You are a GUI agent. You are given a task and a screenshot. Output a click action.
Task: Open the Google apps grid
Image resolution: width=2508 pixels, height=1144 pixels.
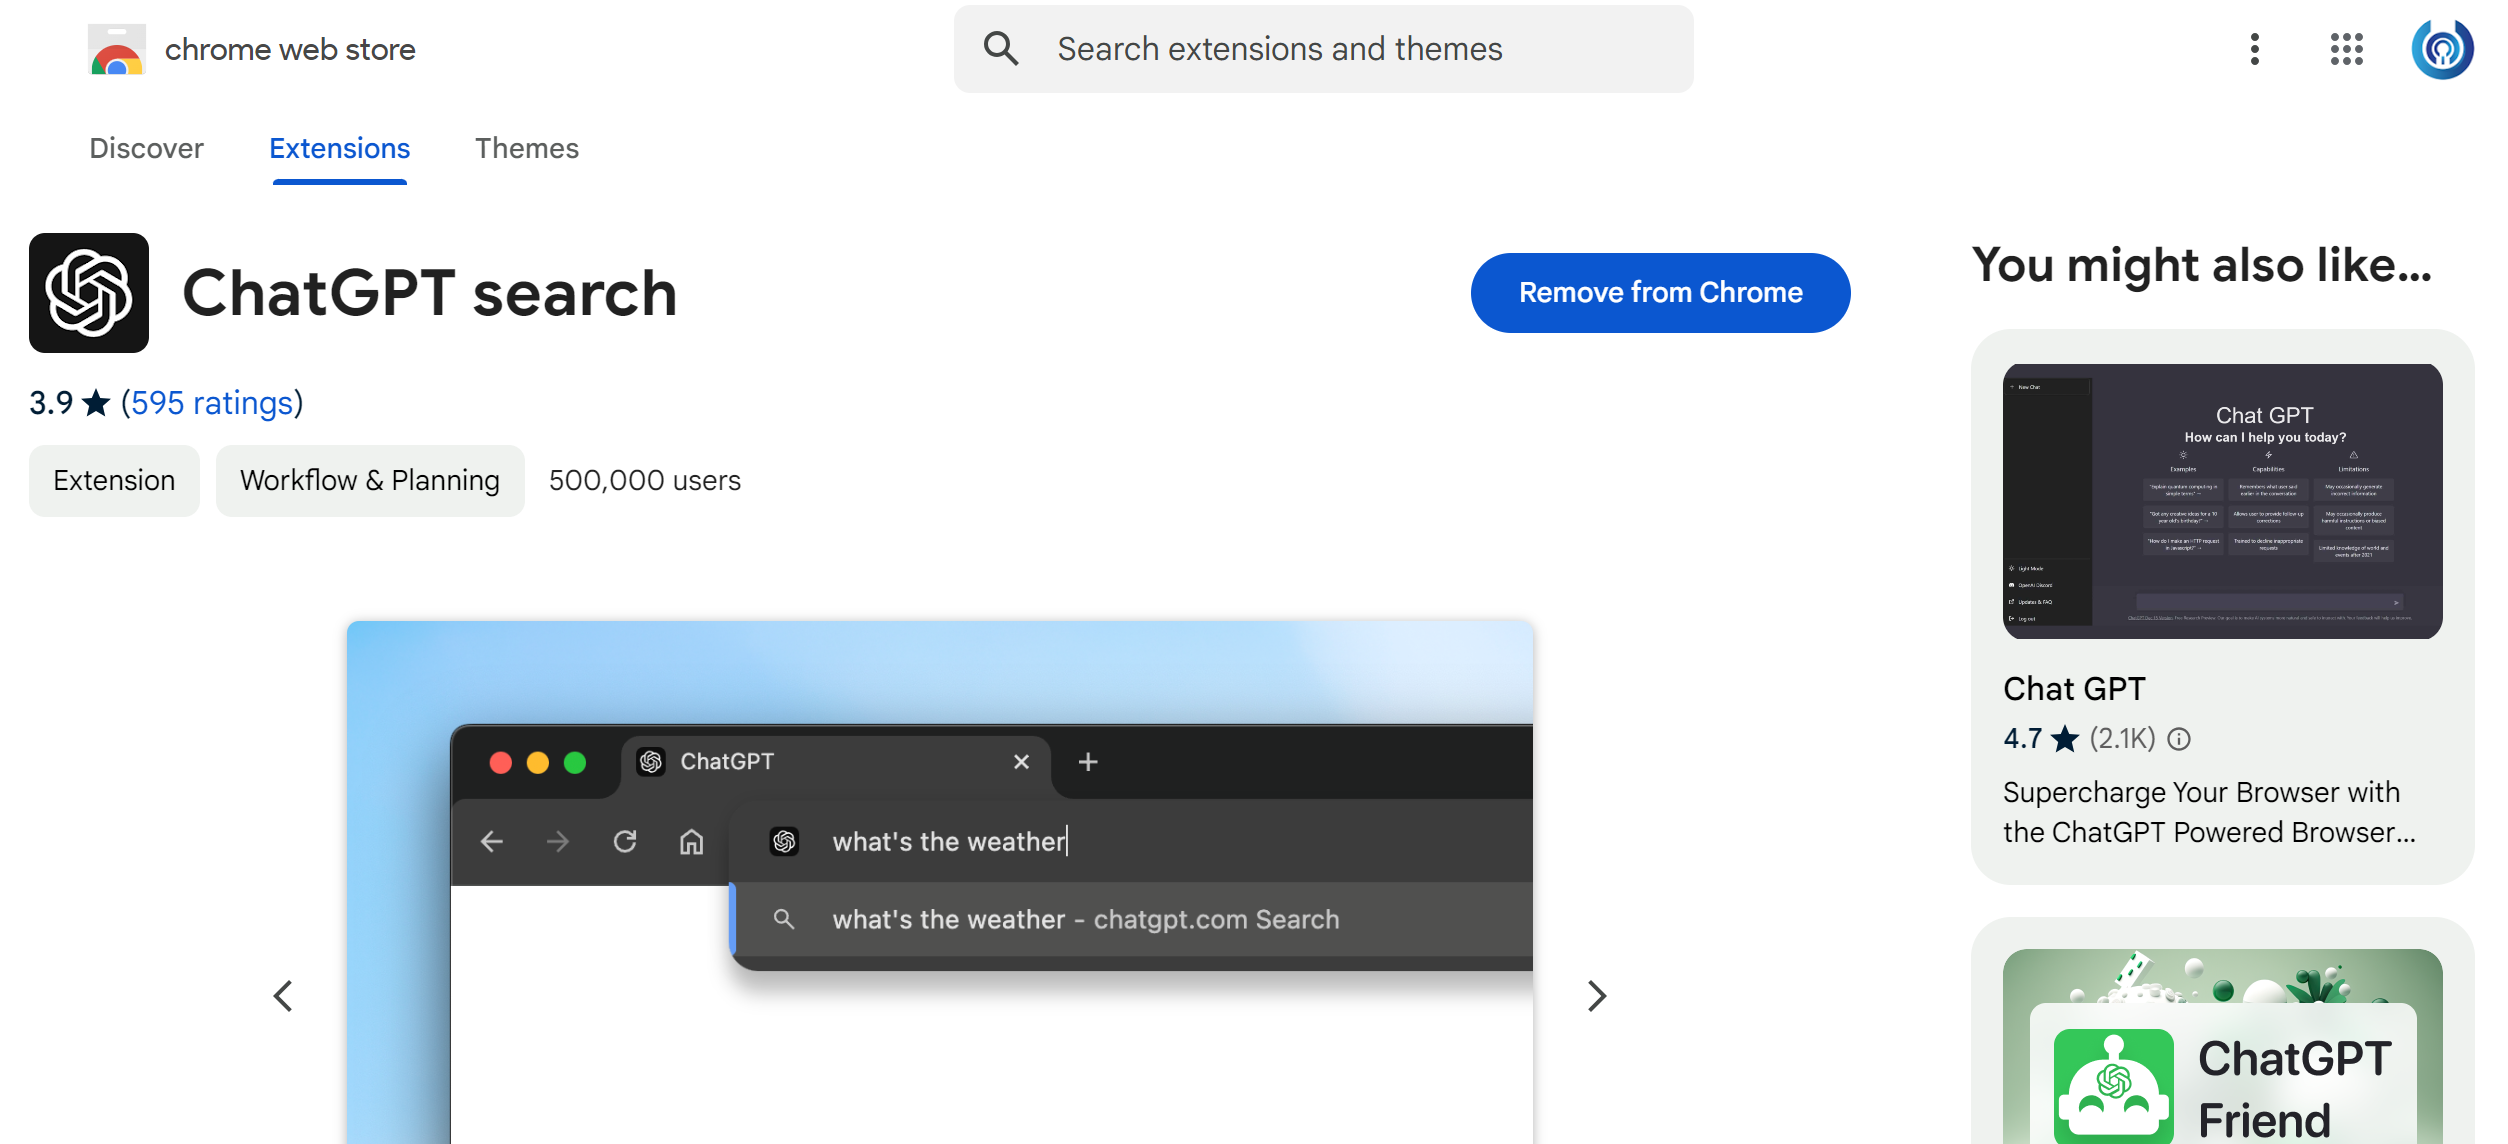[2346, 49]
